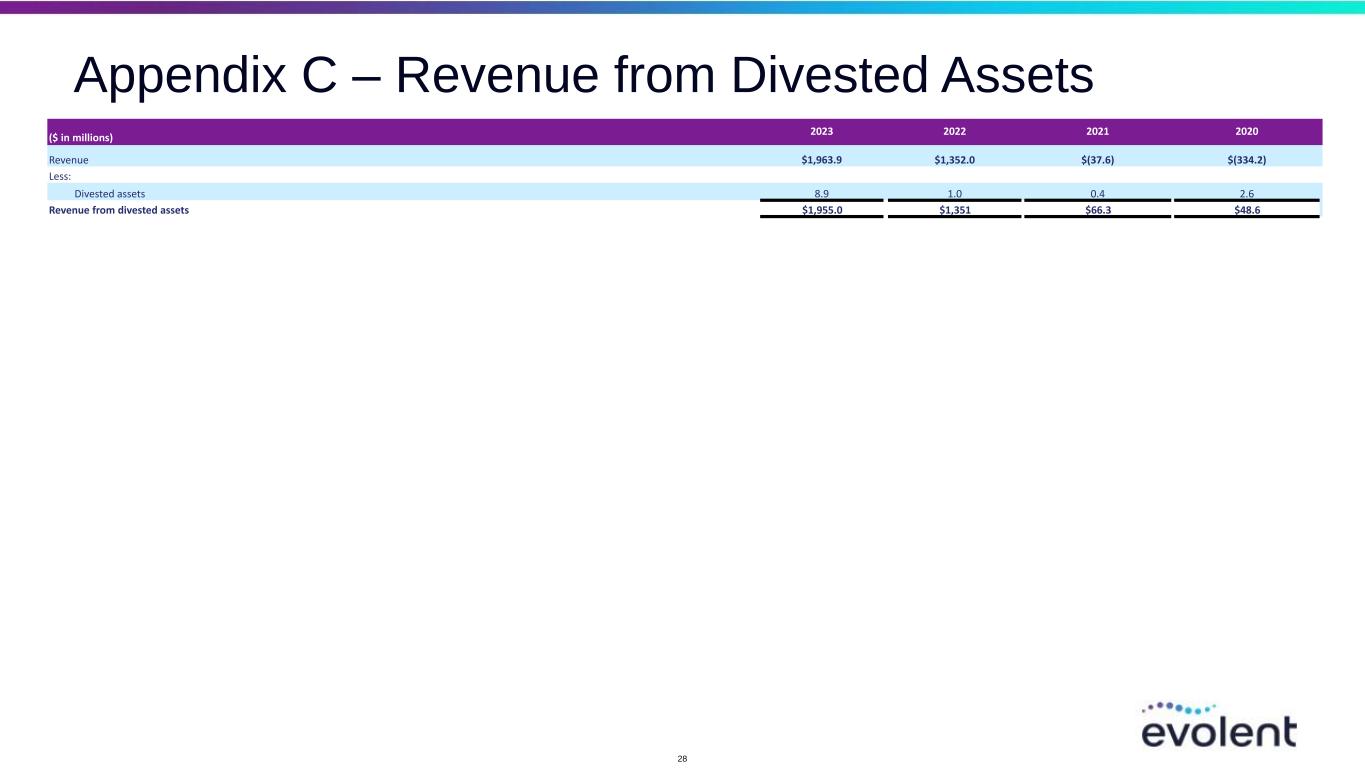Click the $(37.6) revenue value

point(1096,159)
